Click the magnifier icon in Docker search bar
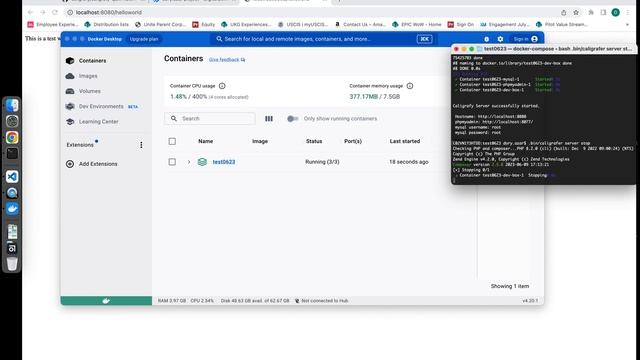 [219, 39]
